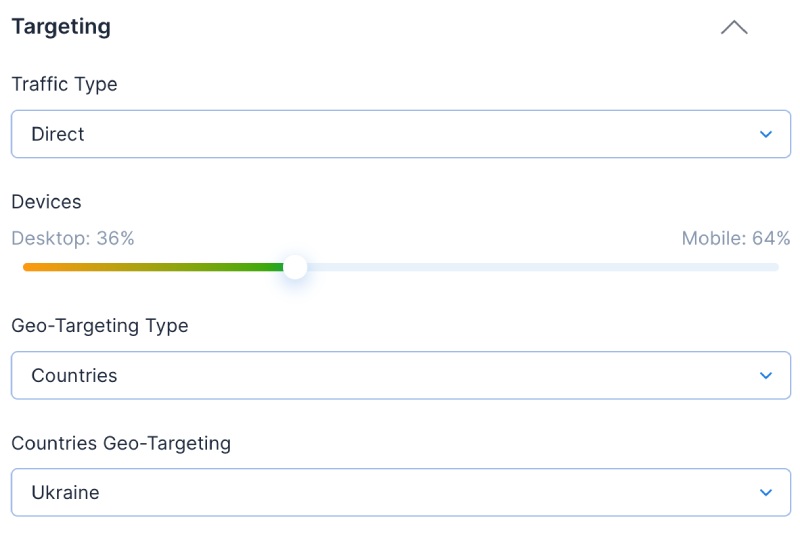Image resolution: width=800 pixels, height=537 pixels.
Task: Click the Devices slider handle
Action: [294, 267]
